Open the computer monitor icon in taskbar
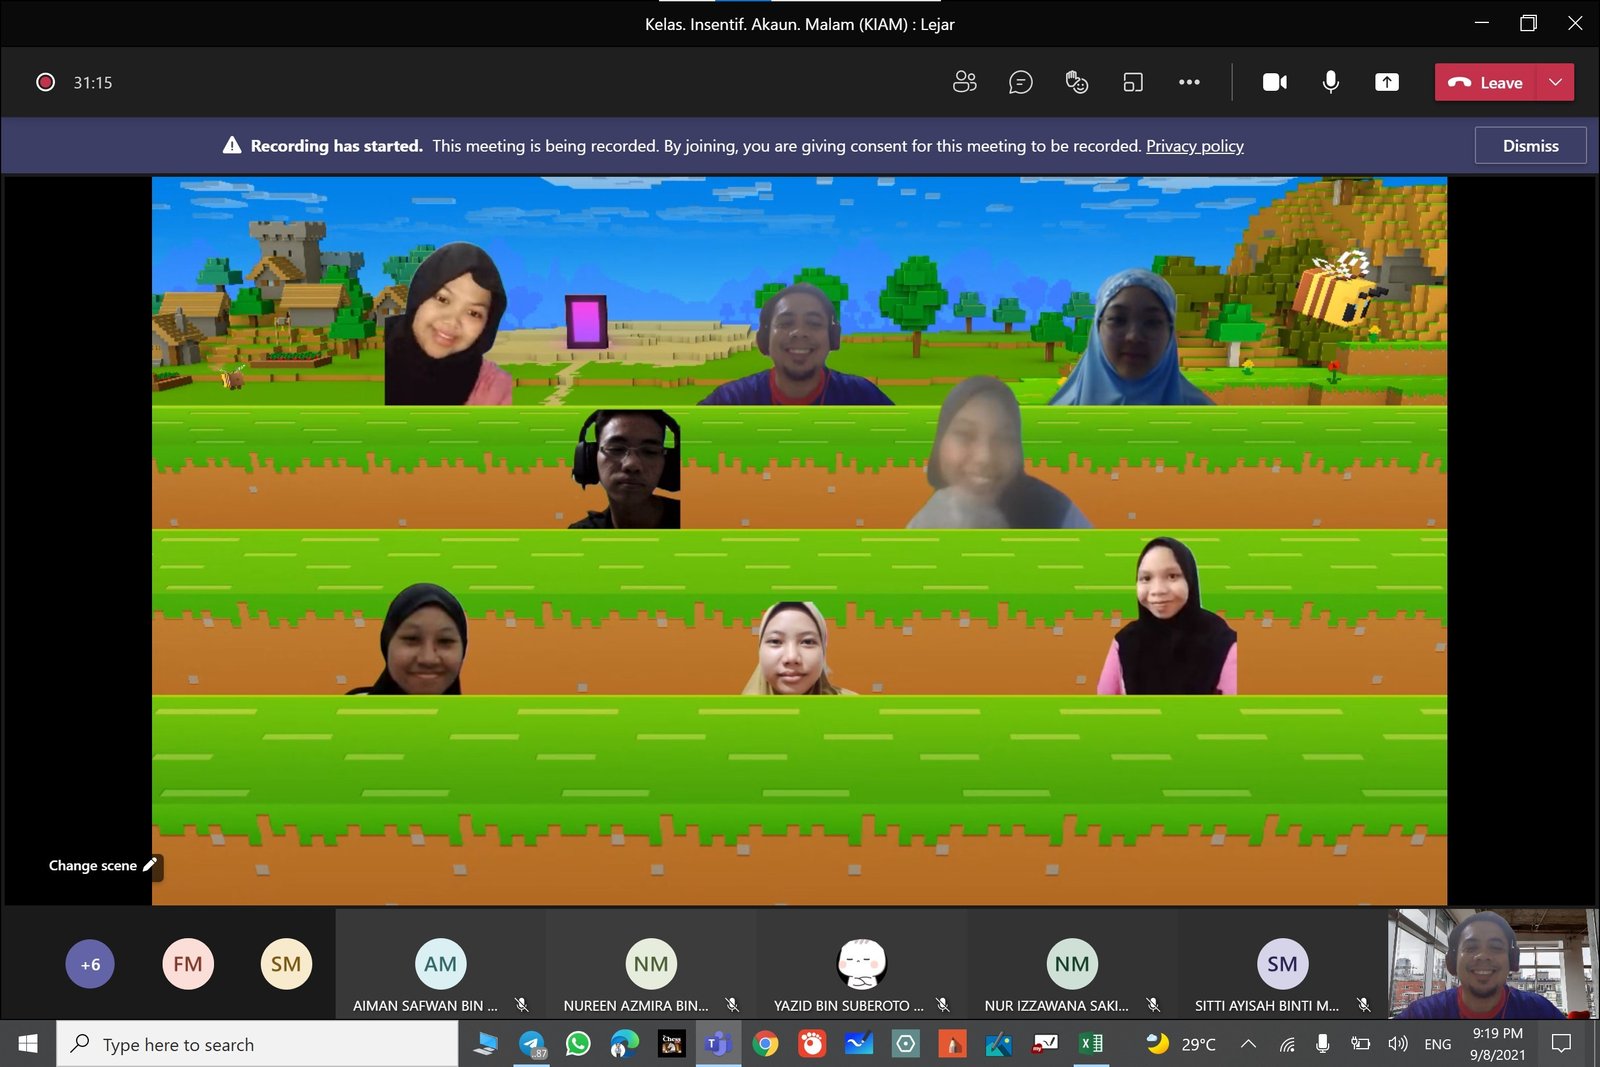Screen dimensions: 1600x1067 (x=485, y=1044)
